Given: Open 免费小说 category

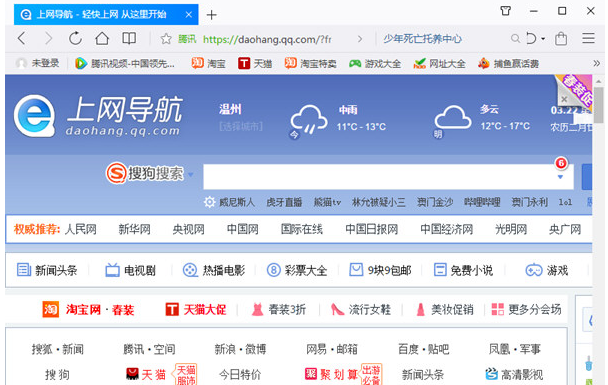Looking at the screenshot, I should (x=463, y=270).
